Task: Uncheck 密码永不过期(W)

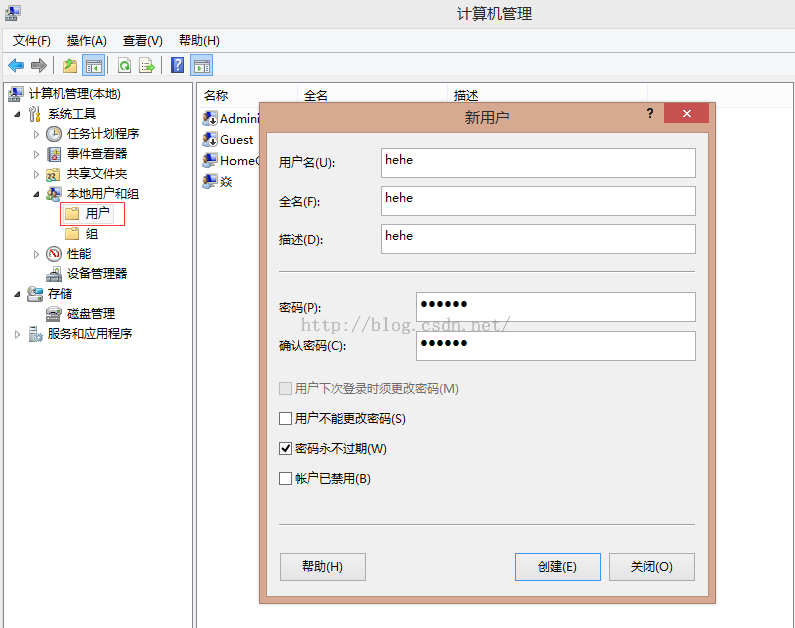Action: [285, 449]
